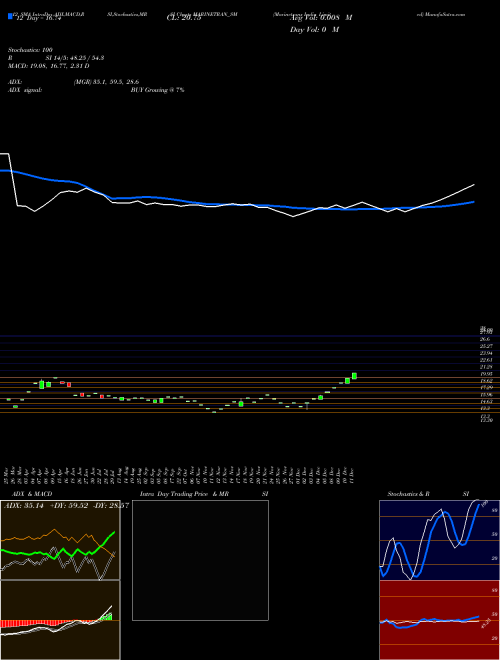The image size is (500, 660).
Task: Click the 'MACD: 19.08, 16.77, 2.31 D' line
Action: point(49,66)
